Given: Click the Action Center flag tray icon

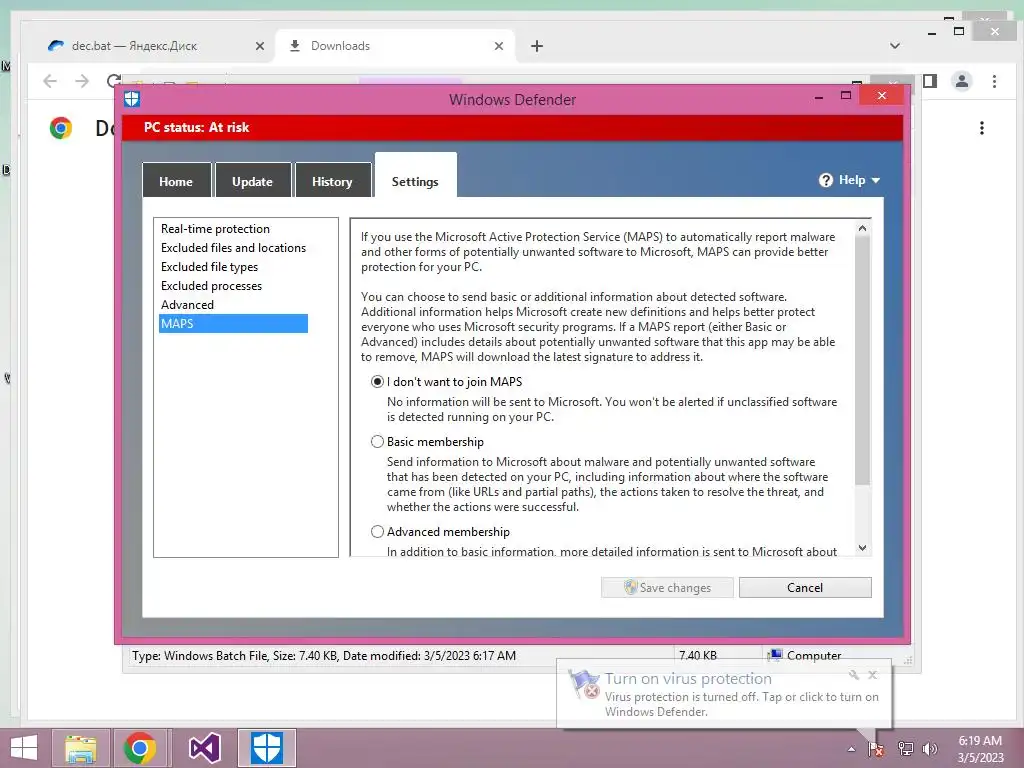Looking at the screenshot, I should pos(876,749).
